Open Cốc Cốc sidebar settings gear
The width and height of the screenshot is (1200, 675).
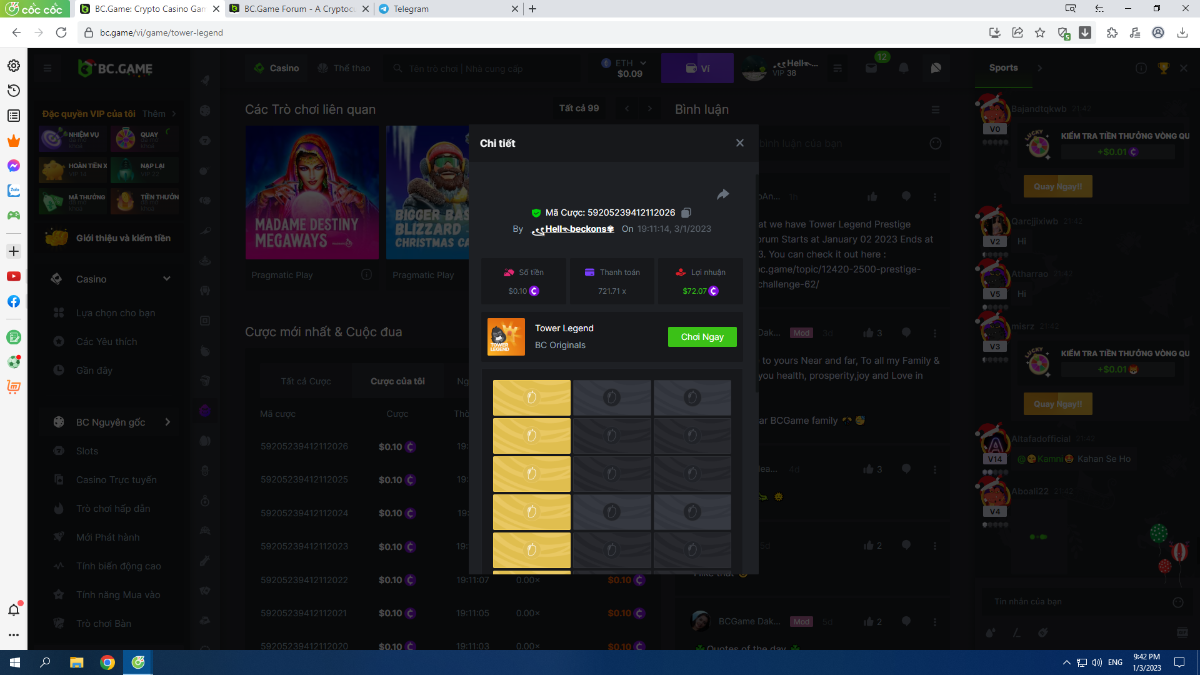[x=14, y=66]
